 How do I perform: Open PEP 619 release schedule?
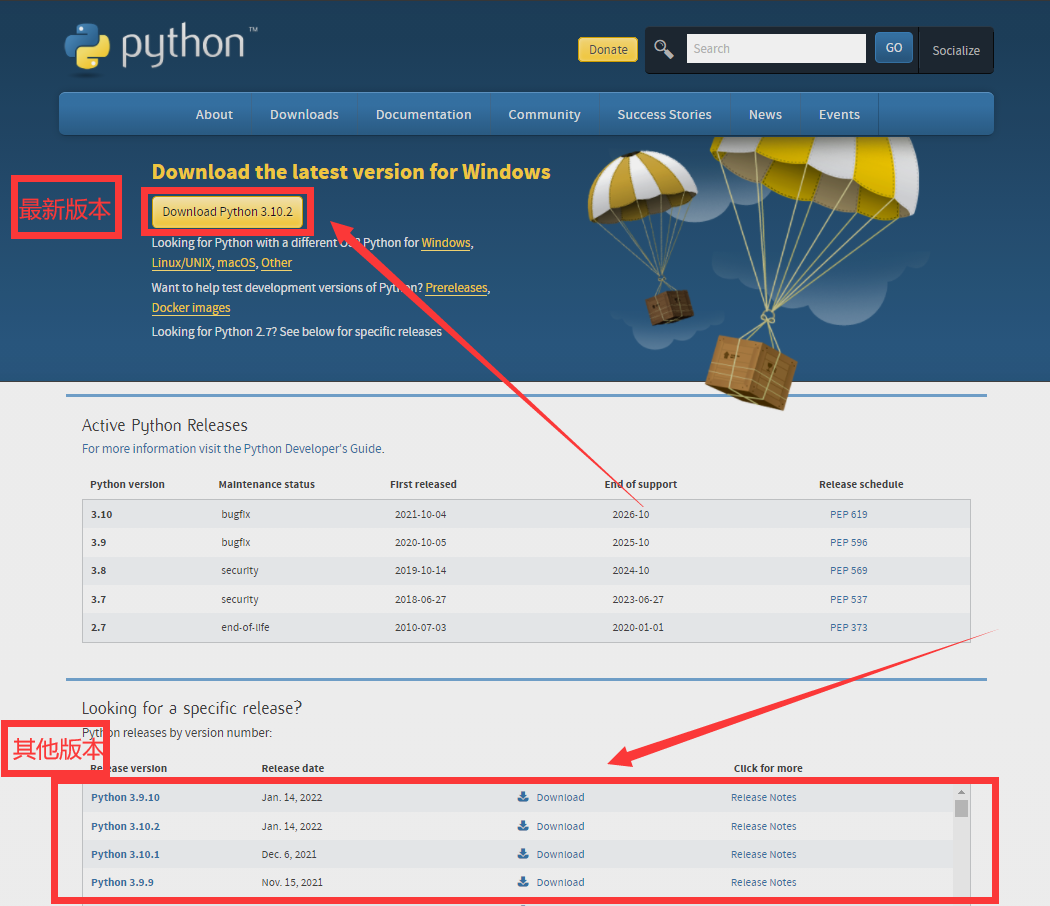(x=848, y=514)
